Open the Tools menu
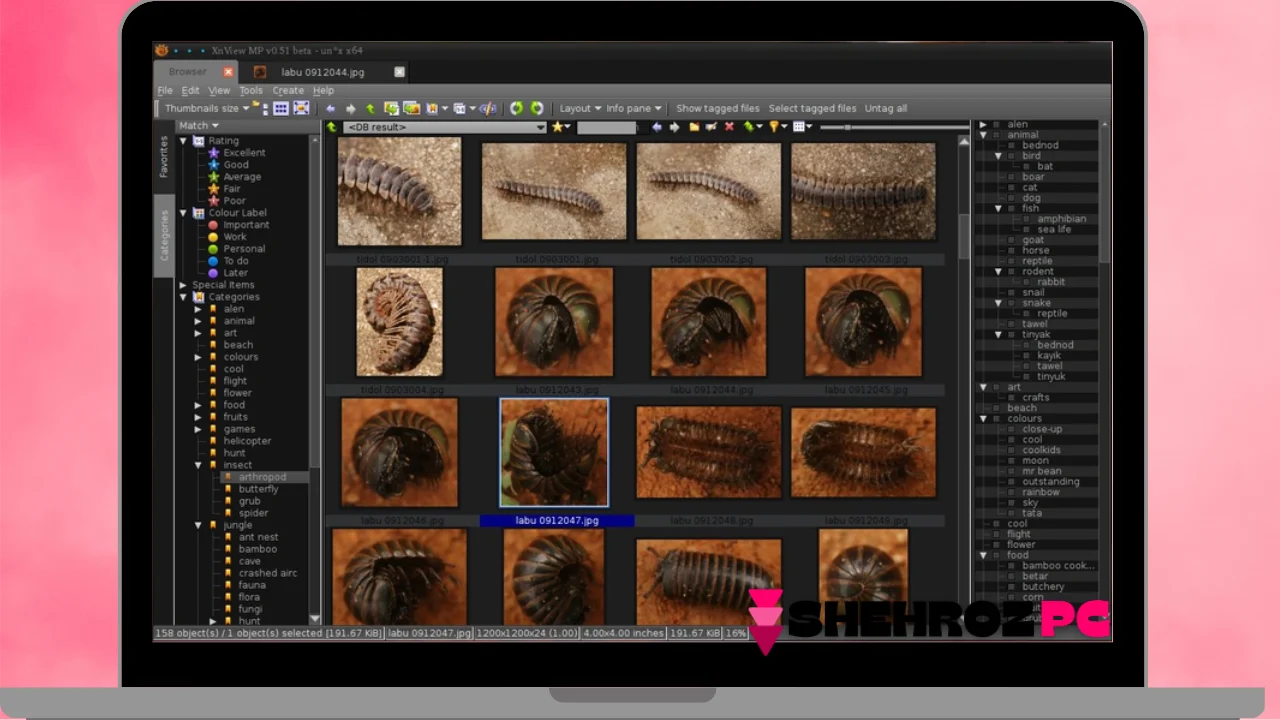The image size is (1280, 720). [250, 90]
